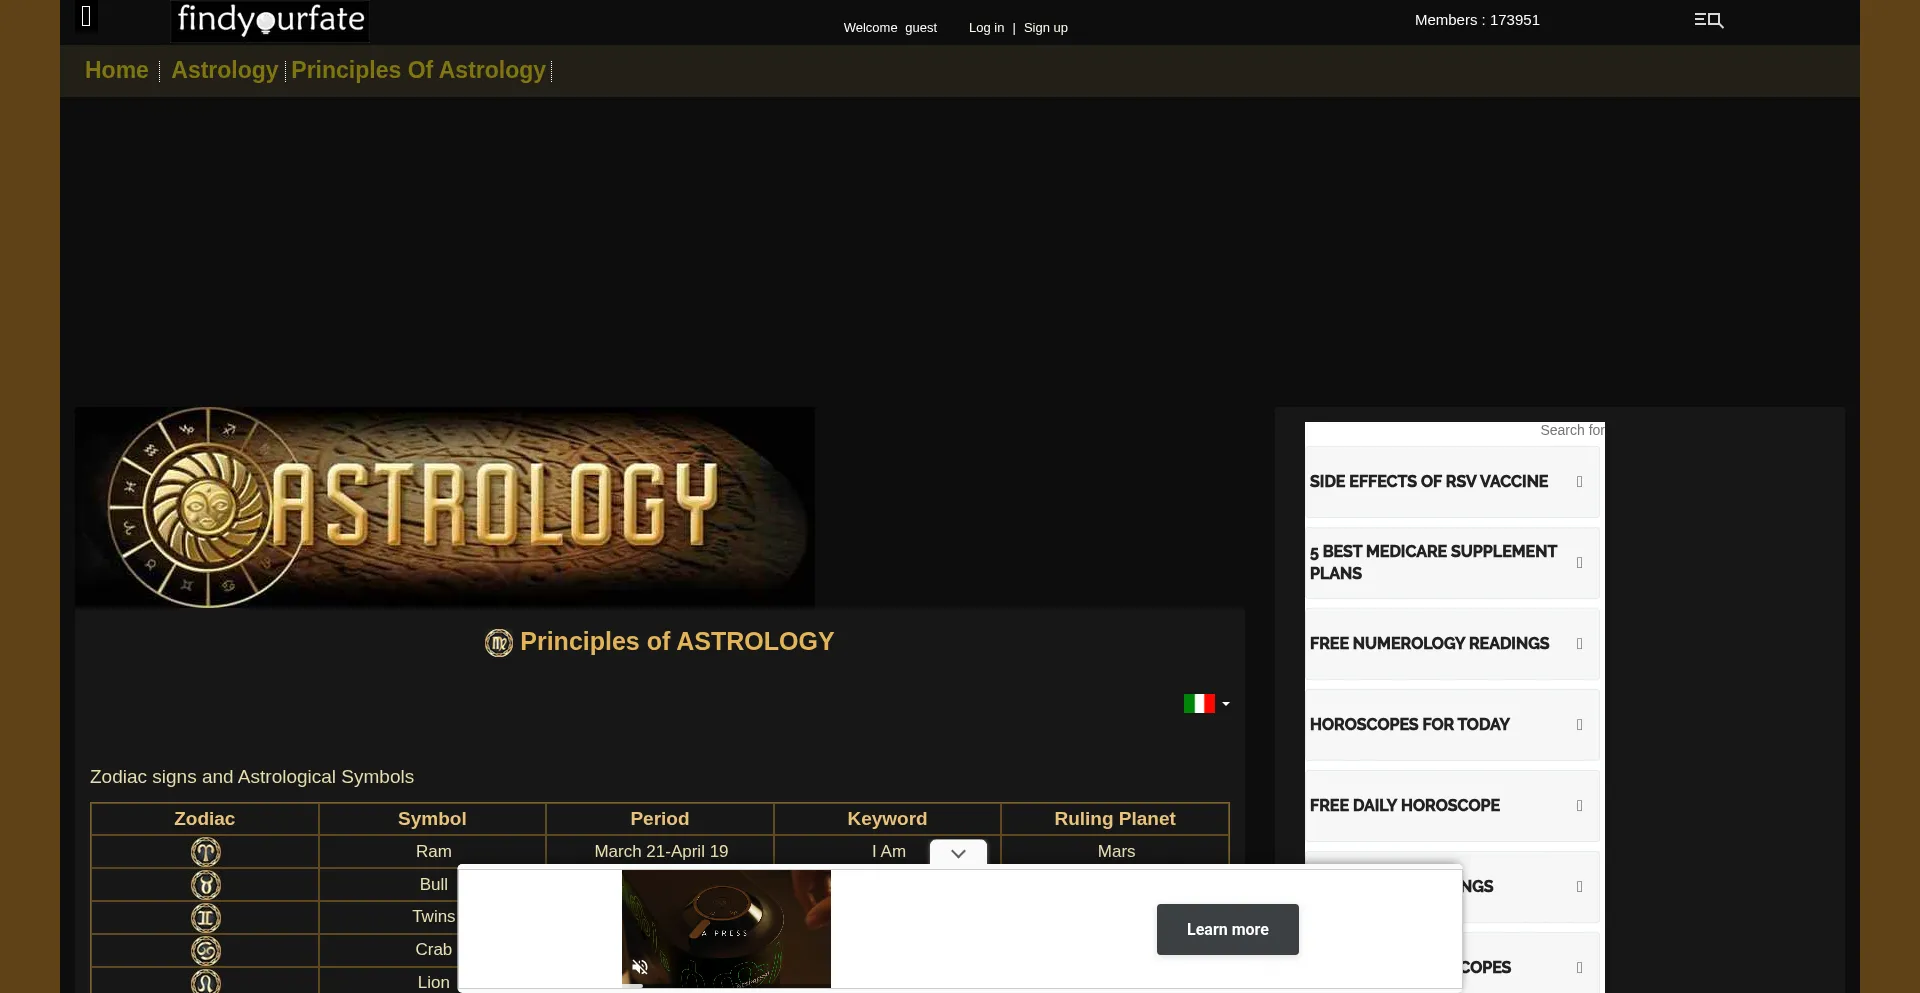
Task: Open the search menu icon in header
Action: click(x=1708, y=20)
